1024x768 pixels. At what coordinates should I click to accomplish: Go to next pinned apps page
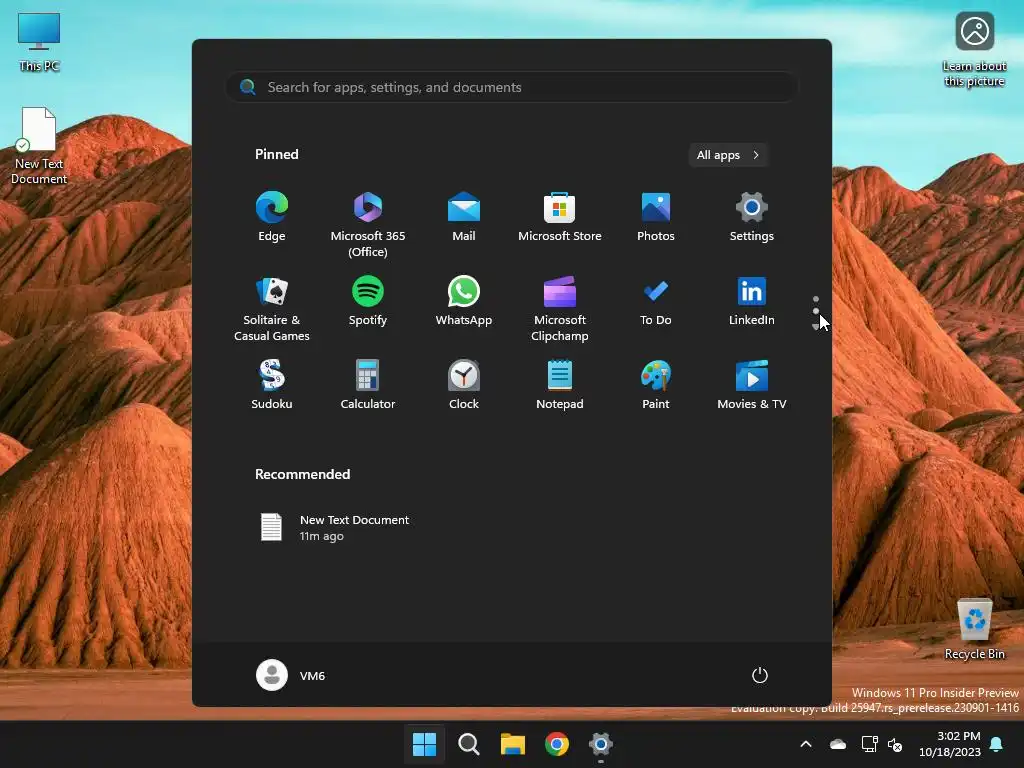click(816, 326)
